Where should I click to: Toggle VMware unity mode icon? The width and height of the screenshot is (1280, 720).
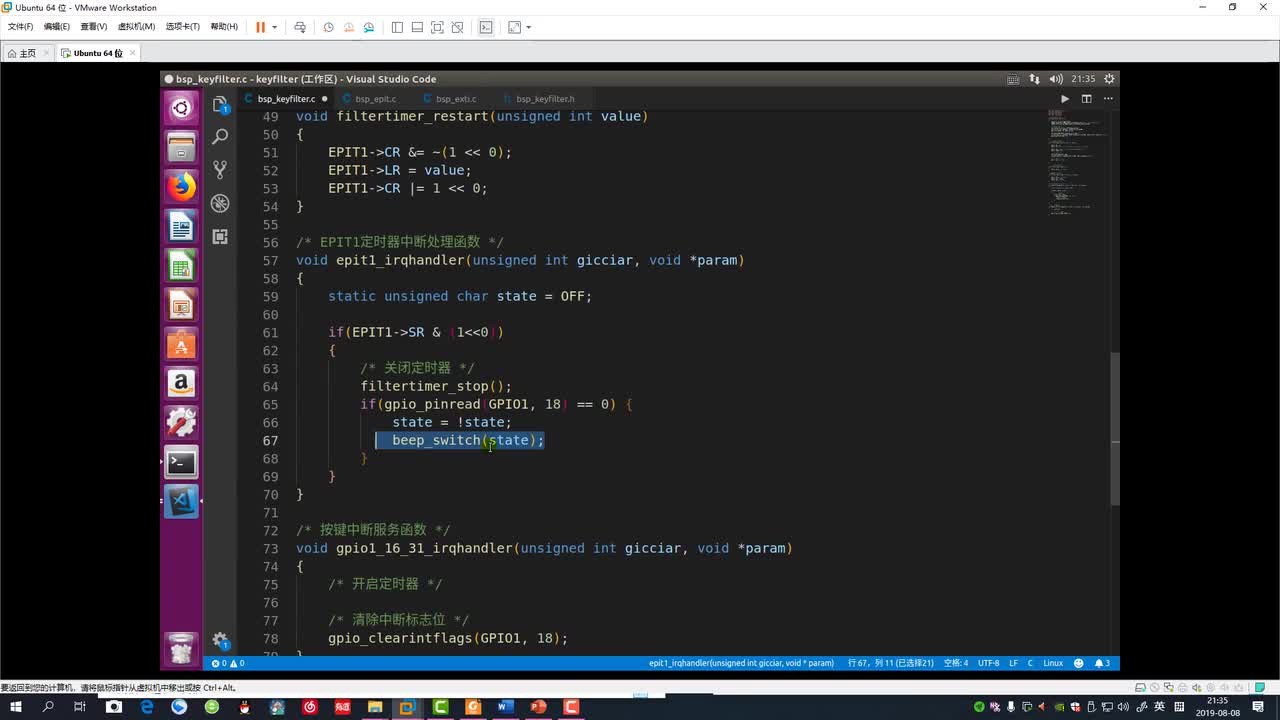click(x=457, y=27)
